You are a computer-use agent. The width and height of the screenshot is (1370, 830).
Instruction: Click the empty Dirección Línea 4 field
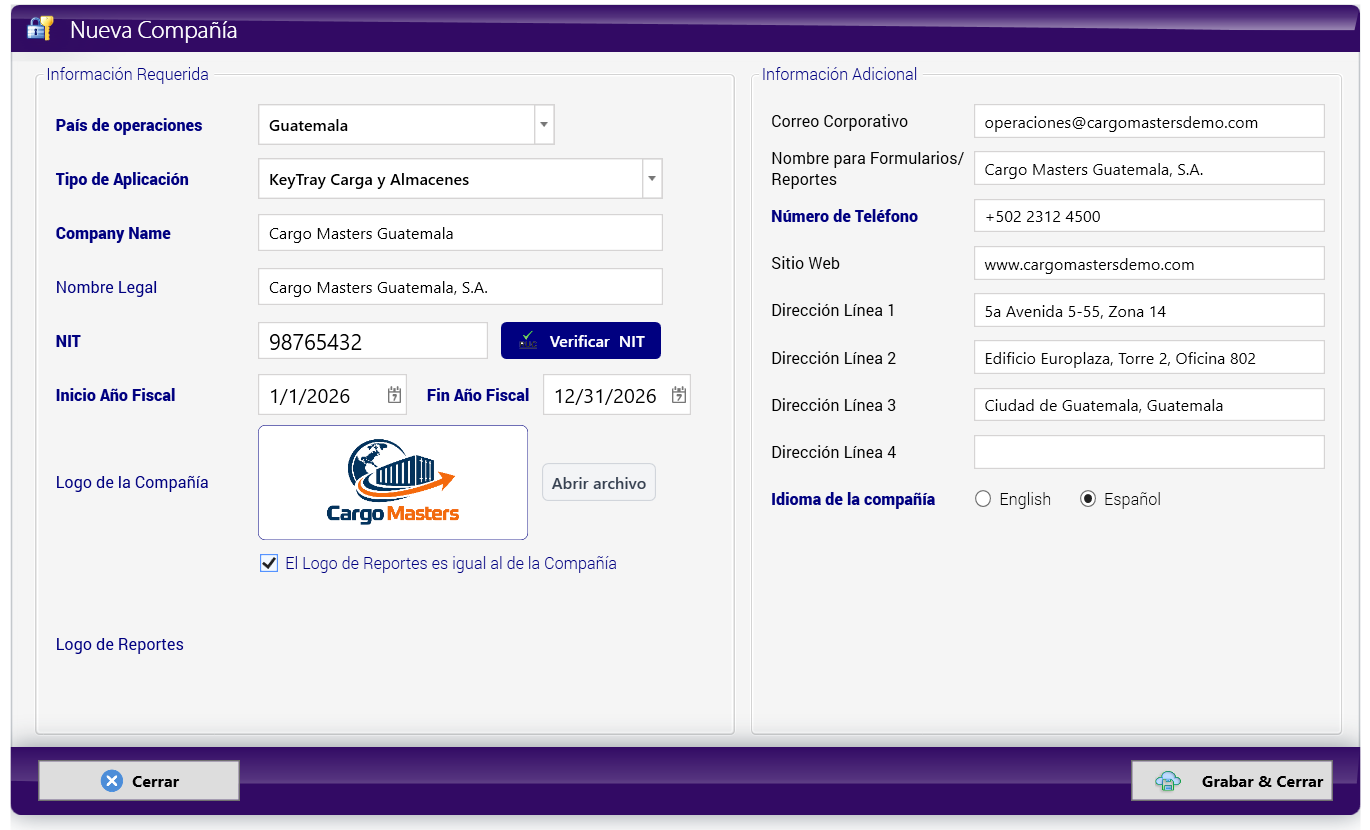point(1149,452)
